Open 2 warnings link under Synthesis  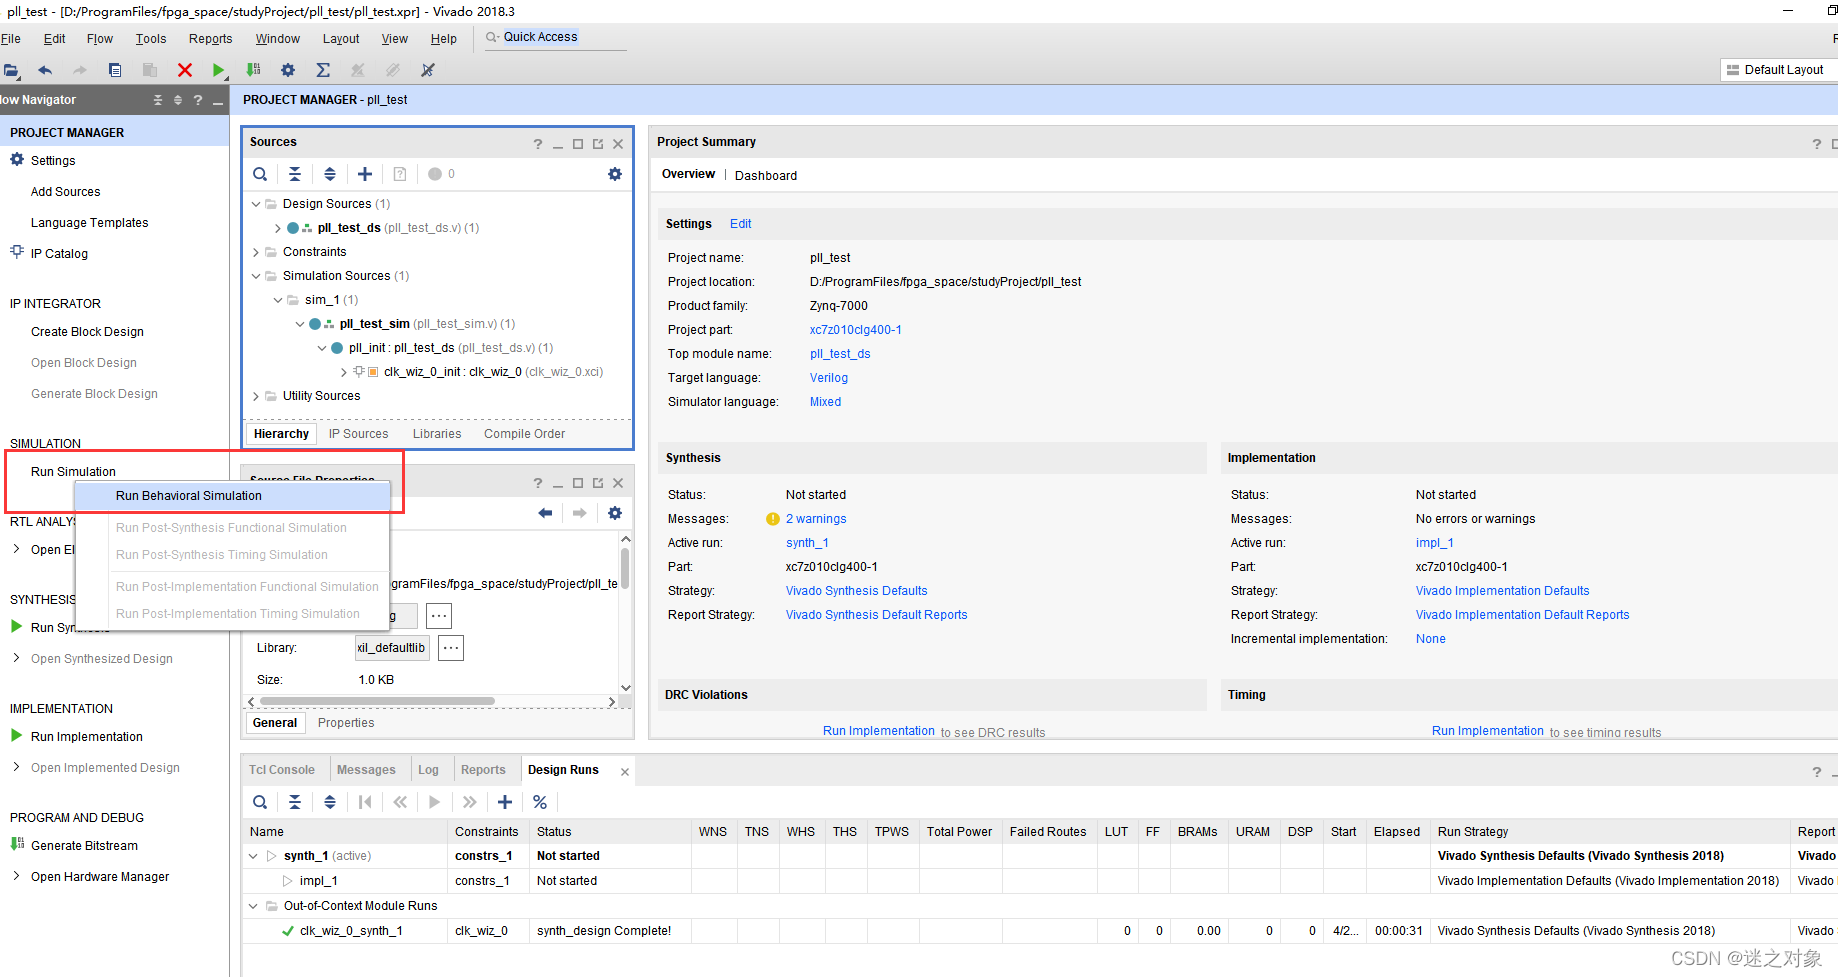point(816,519)
